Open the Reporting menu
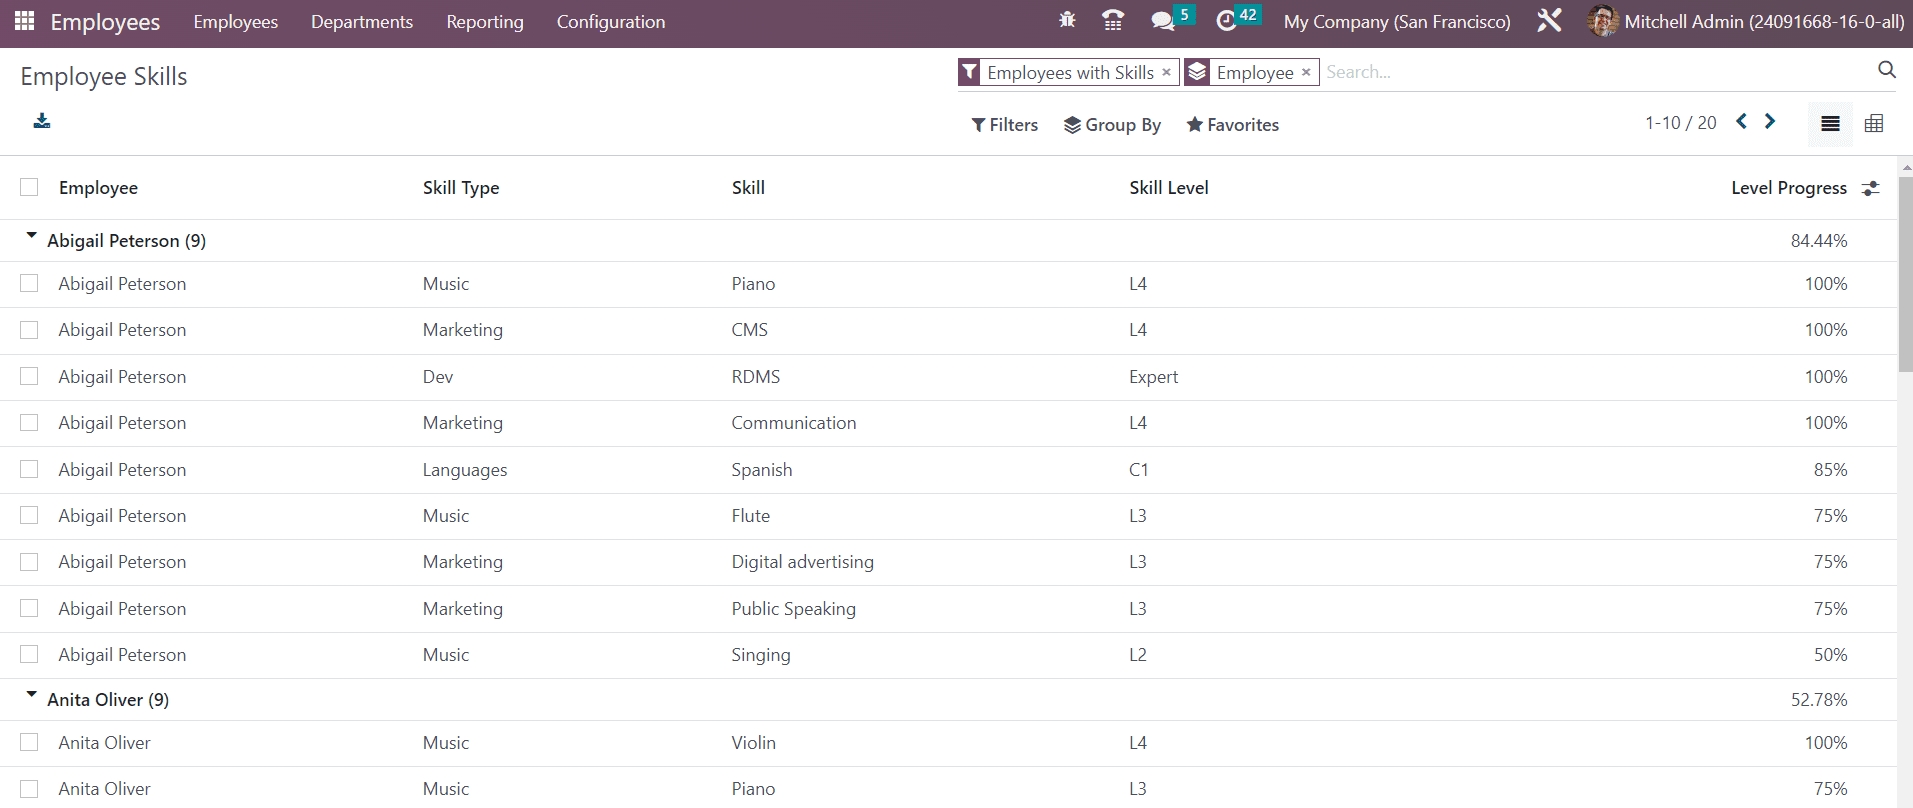The height and width of the screenshot is (808, 1913). pos(484,22)
